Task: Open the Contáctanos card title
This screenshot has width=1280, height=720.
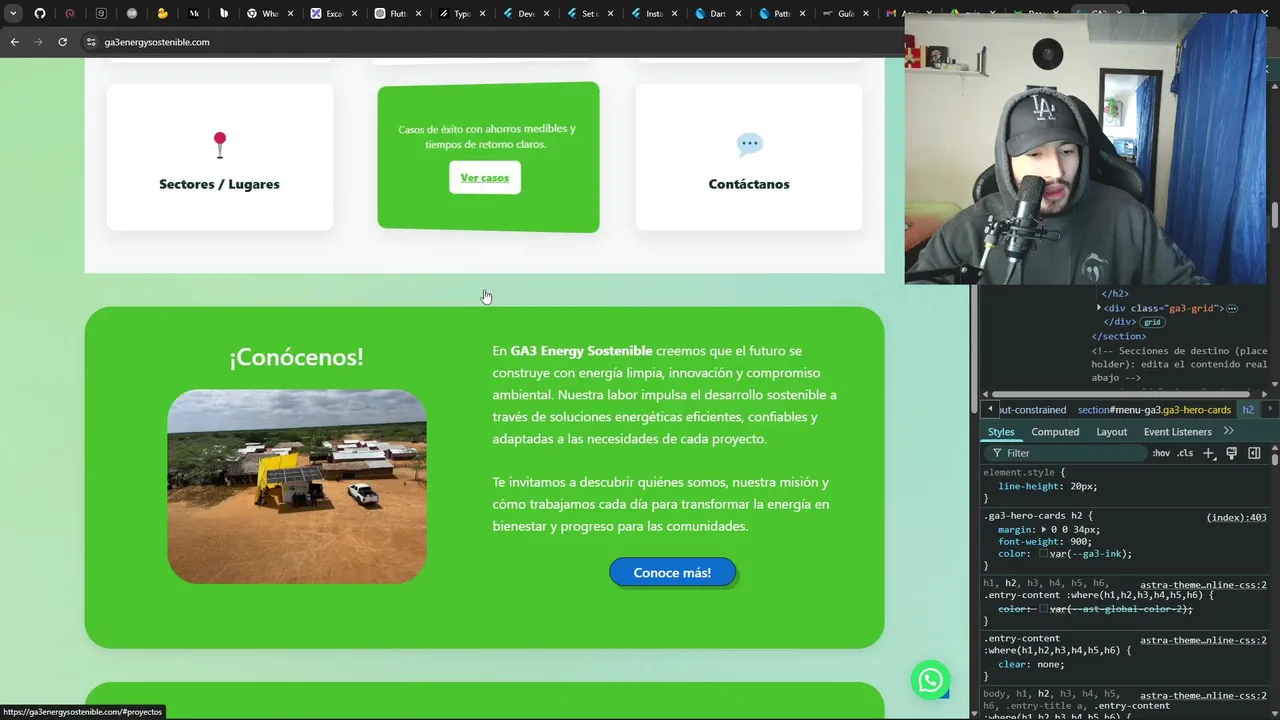Action: 749,184
